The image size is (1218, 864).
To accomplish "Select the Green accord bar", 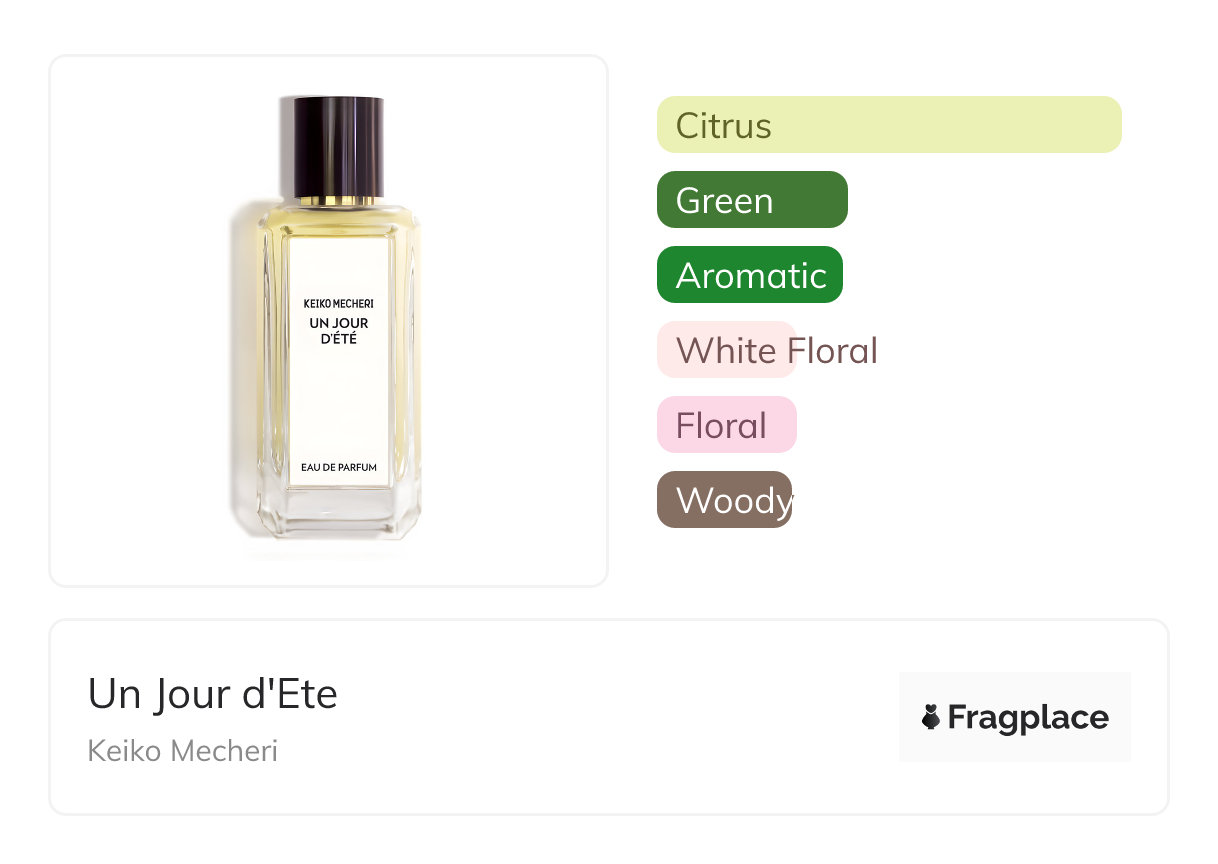I will click(752, 200).
